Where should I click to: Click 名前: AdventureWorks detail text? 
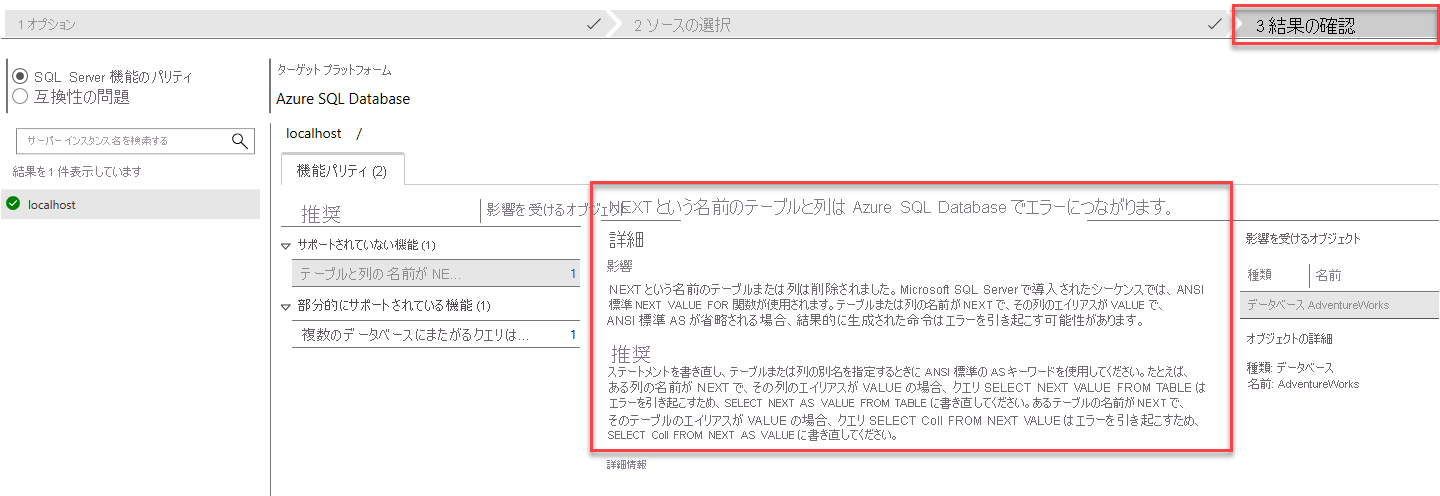coord(1302,384)
